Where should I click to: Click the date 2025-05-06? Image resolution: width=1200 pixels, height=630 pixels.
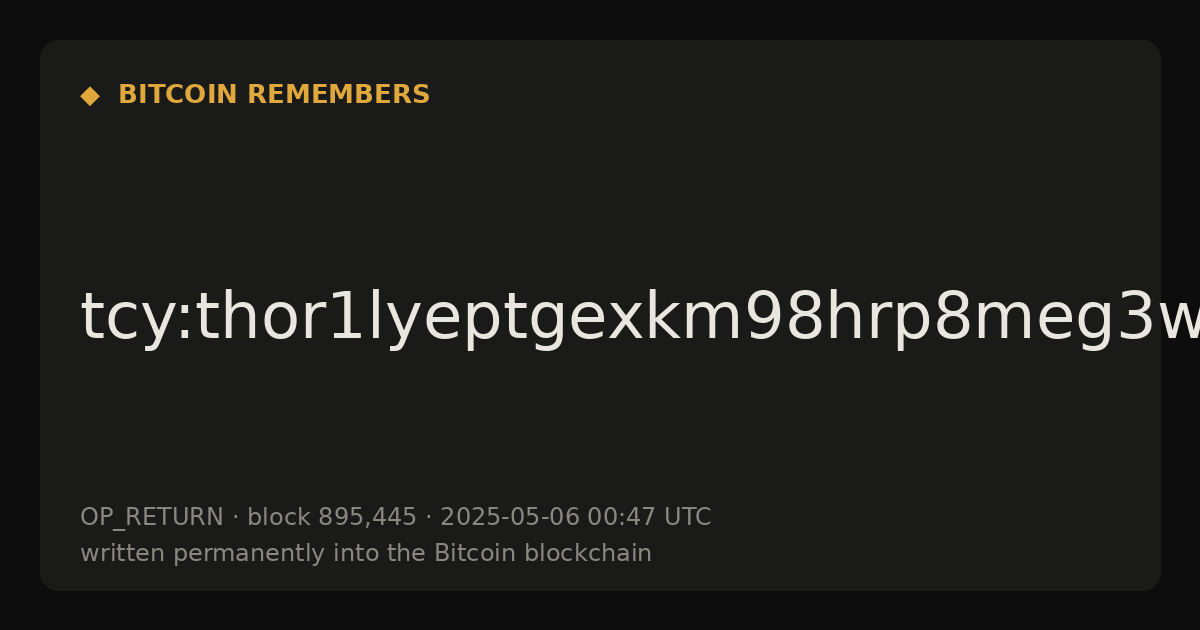click(510, 517)
